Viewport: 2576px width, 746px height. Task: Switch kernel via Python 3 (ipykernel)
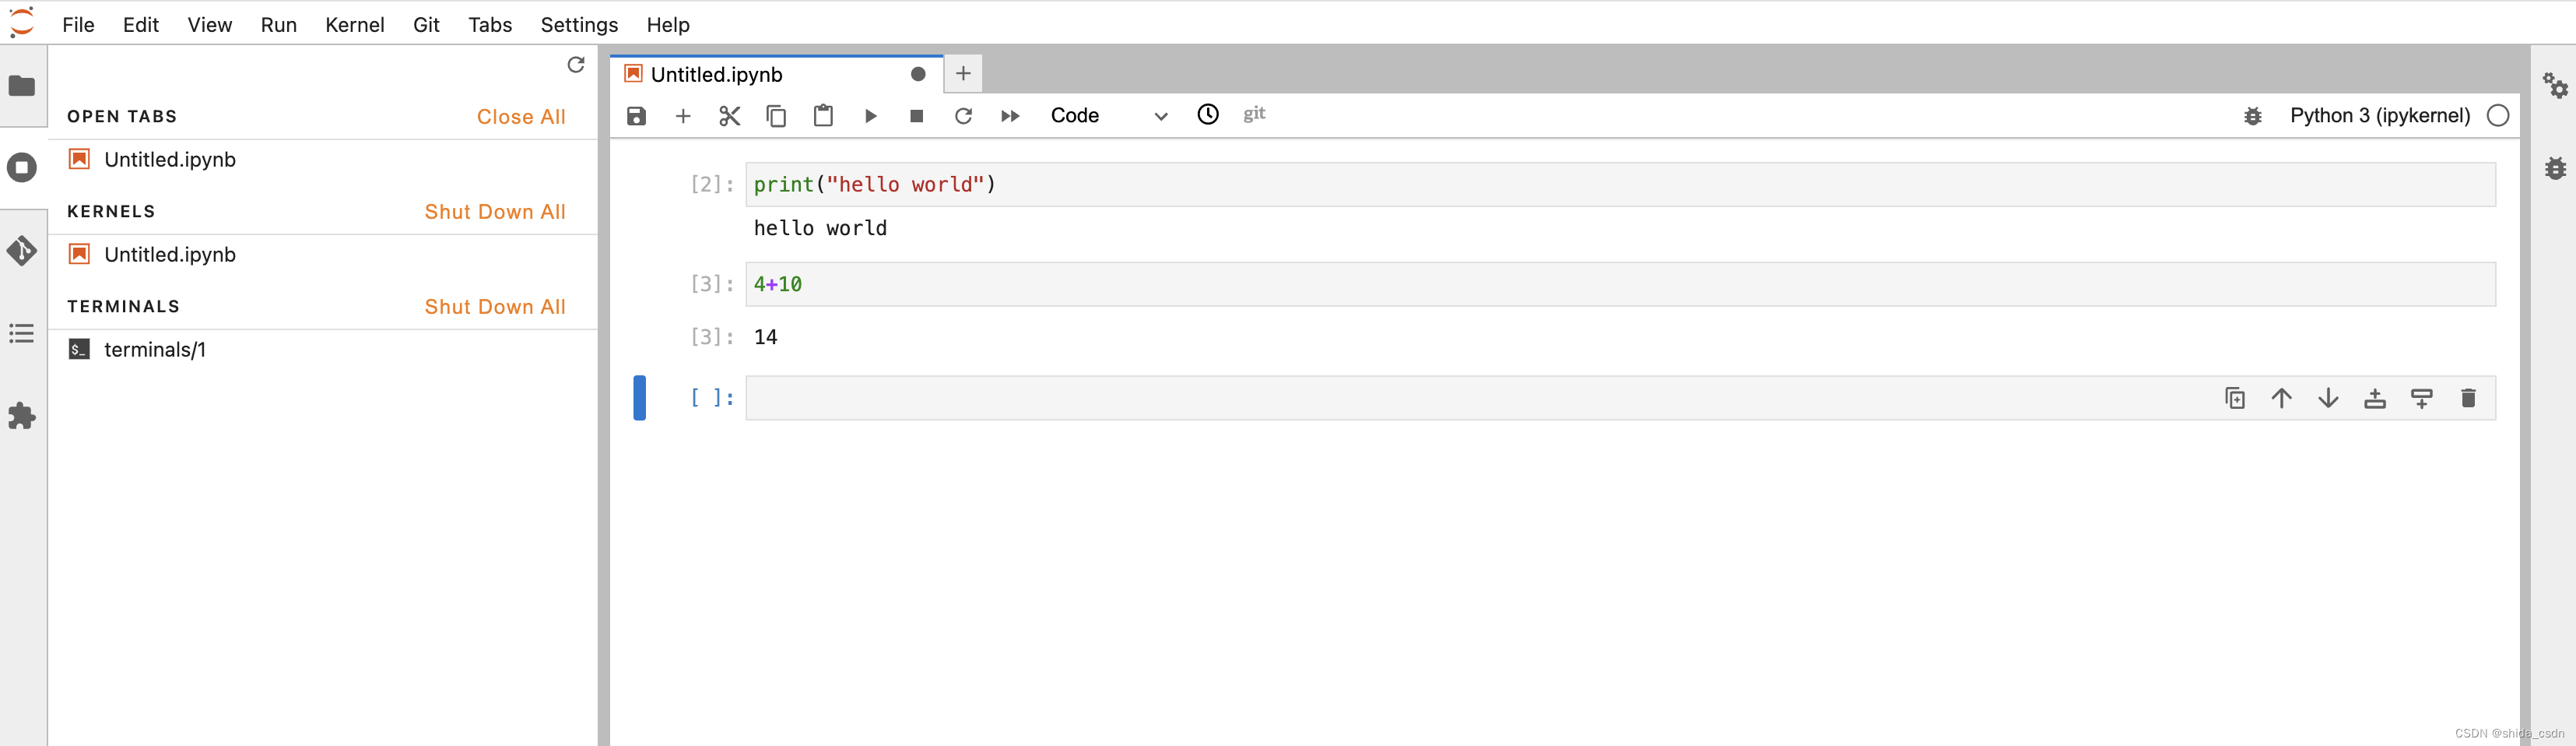[2380, 116]
